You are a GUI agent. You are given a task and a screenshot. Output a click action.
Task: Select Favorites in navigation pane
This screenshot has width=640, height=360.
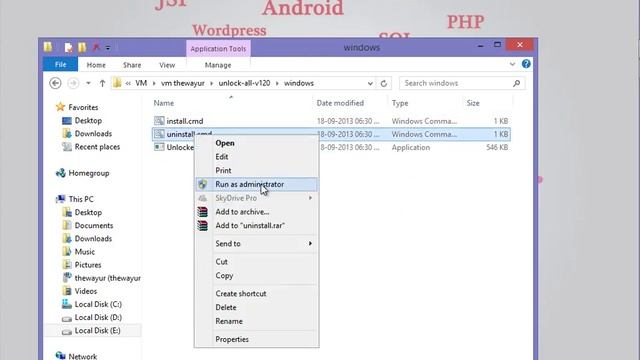83,107
